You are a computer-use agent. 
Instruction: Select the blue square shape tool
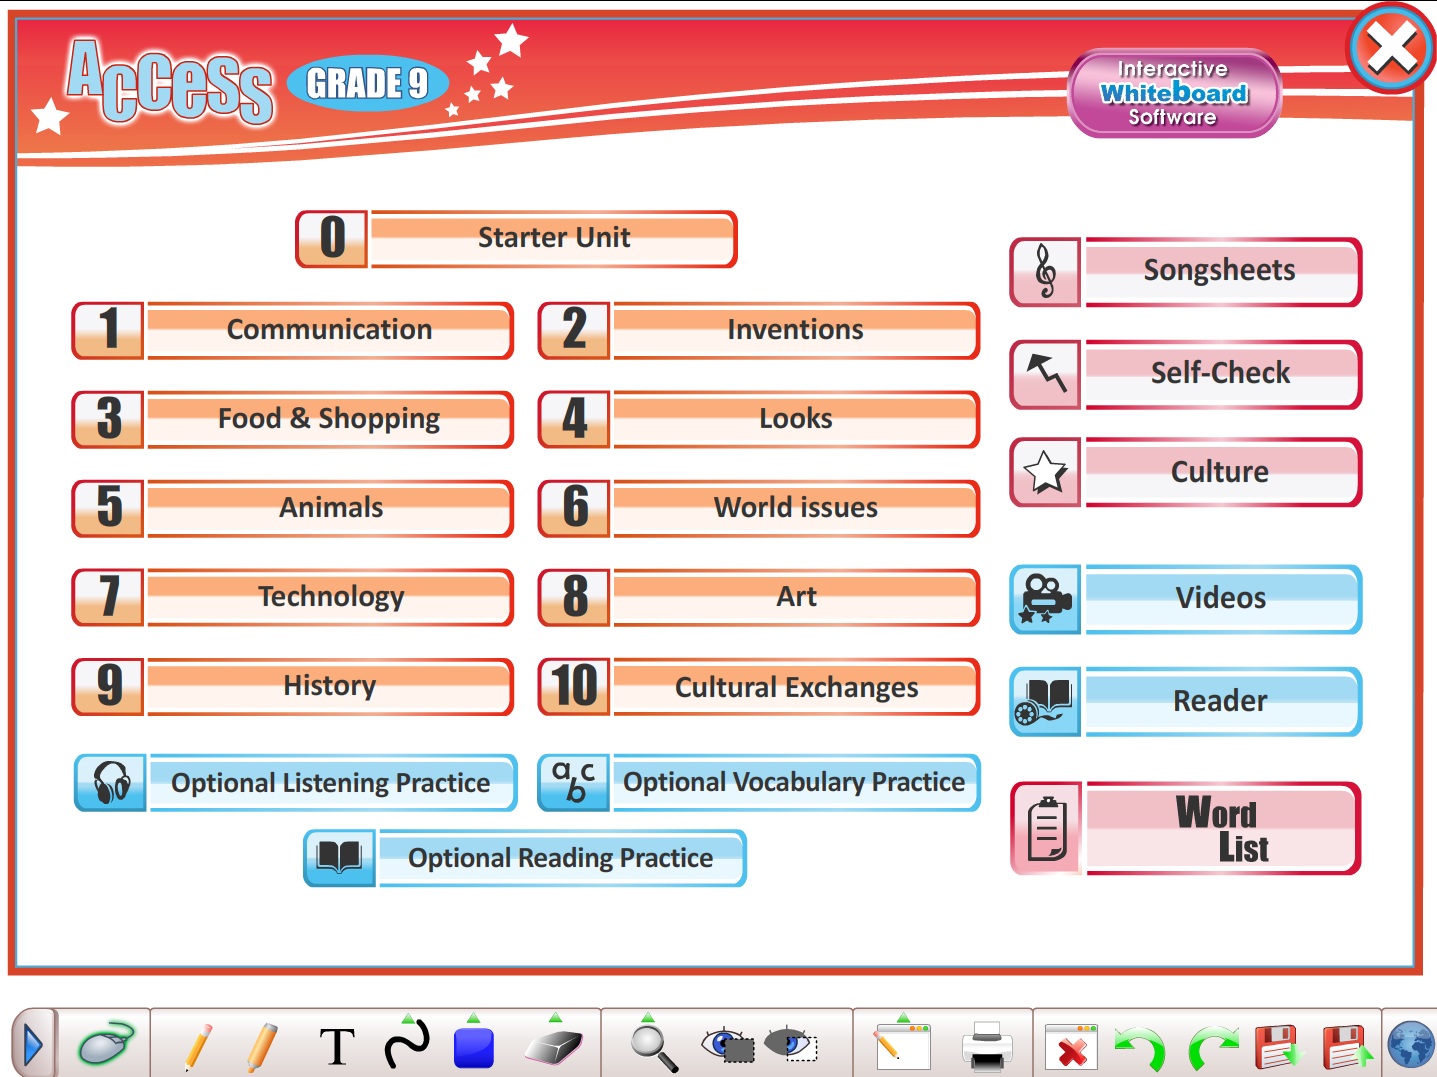tap(473, 1045)
